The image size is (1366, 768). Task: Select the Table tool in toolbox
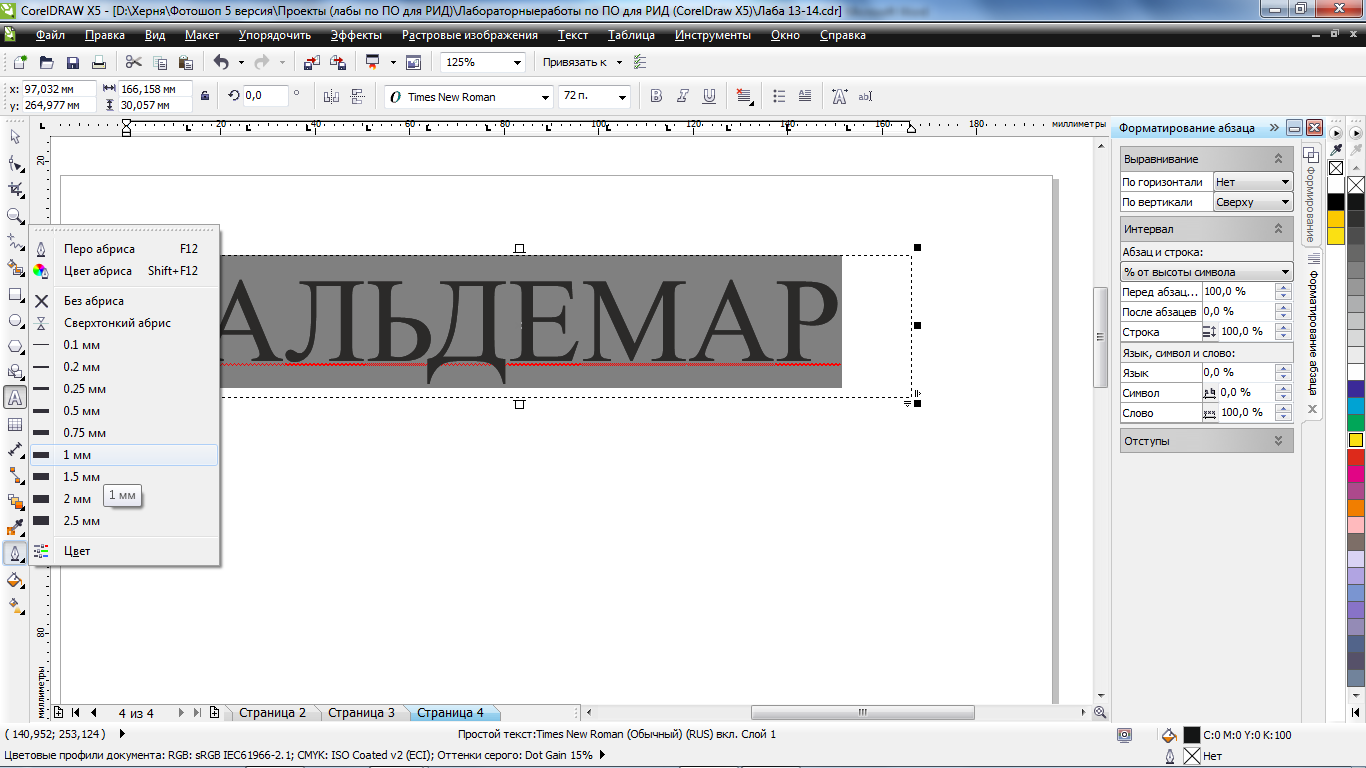(15, 424)
